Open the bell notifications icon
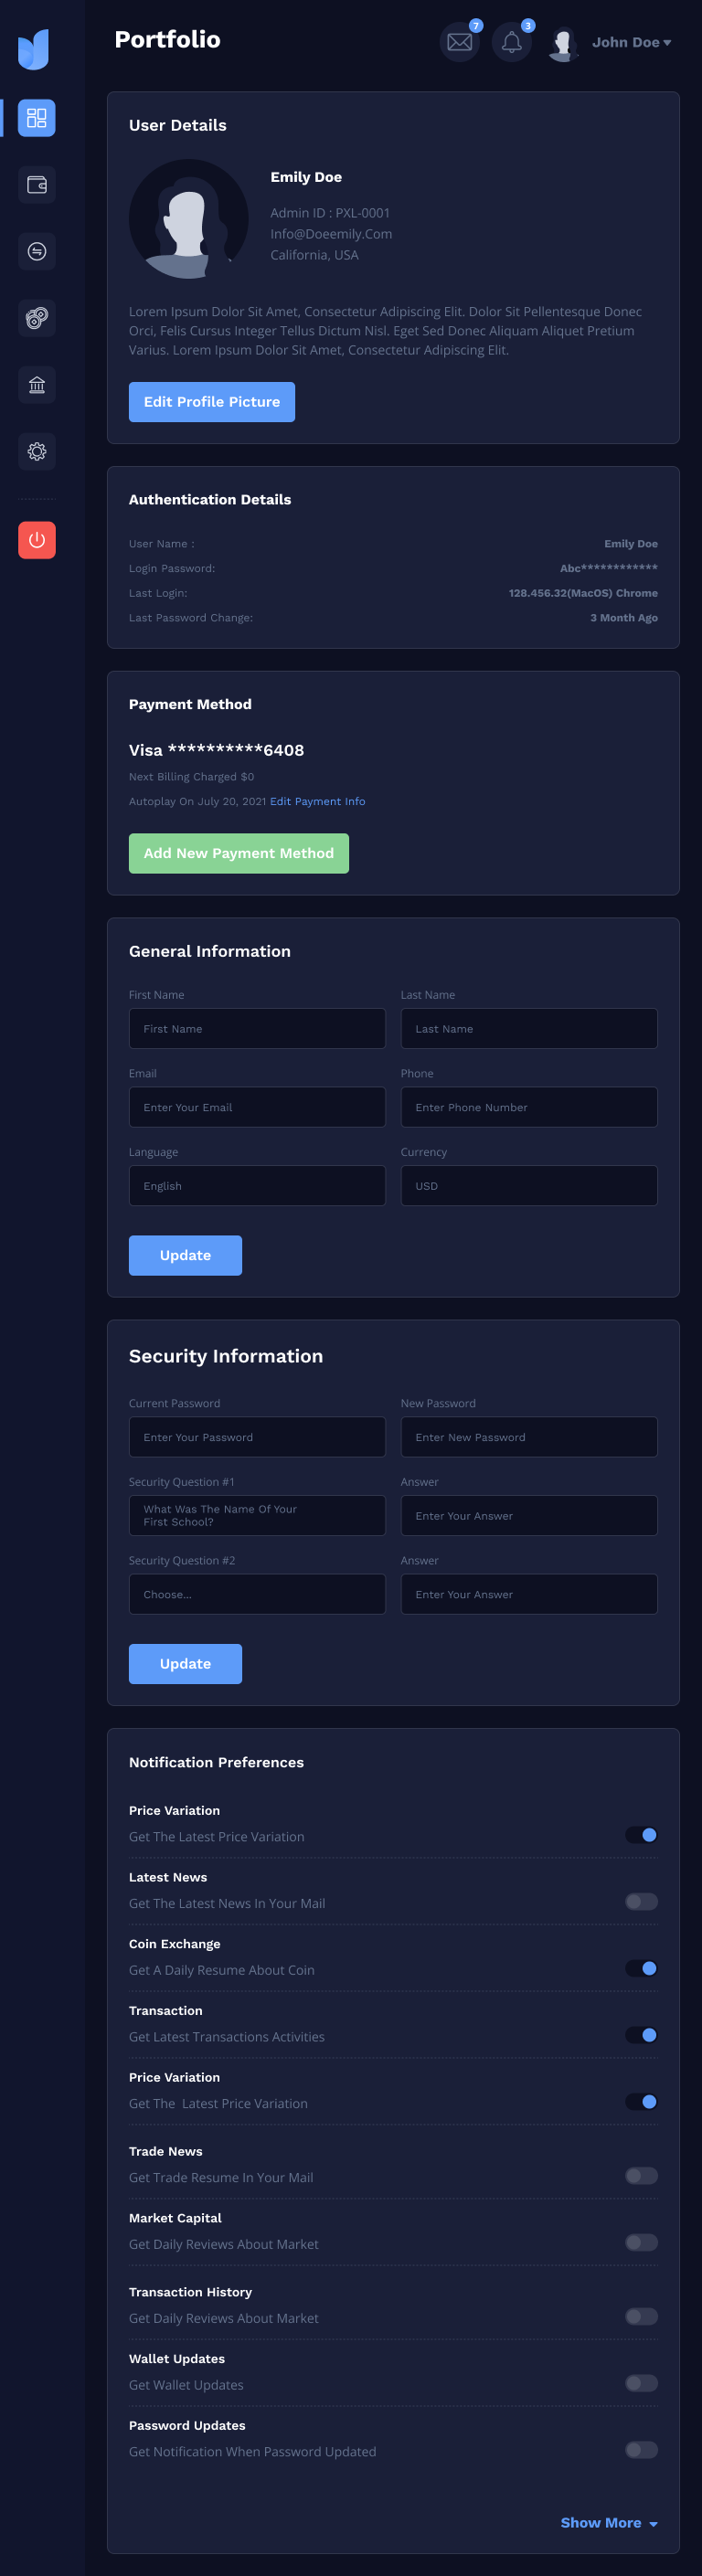Viewport: 702px width, 2576px height. click(511, 42)
